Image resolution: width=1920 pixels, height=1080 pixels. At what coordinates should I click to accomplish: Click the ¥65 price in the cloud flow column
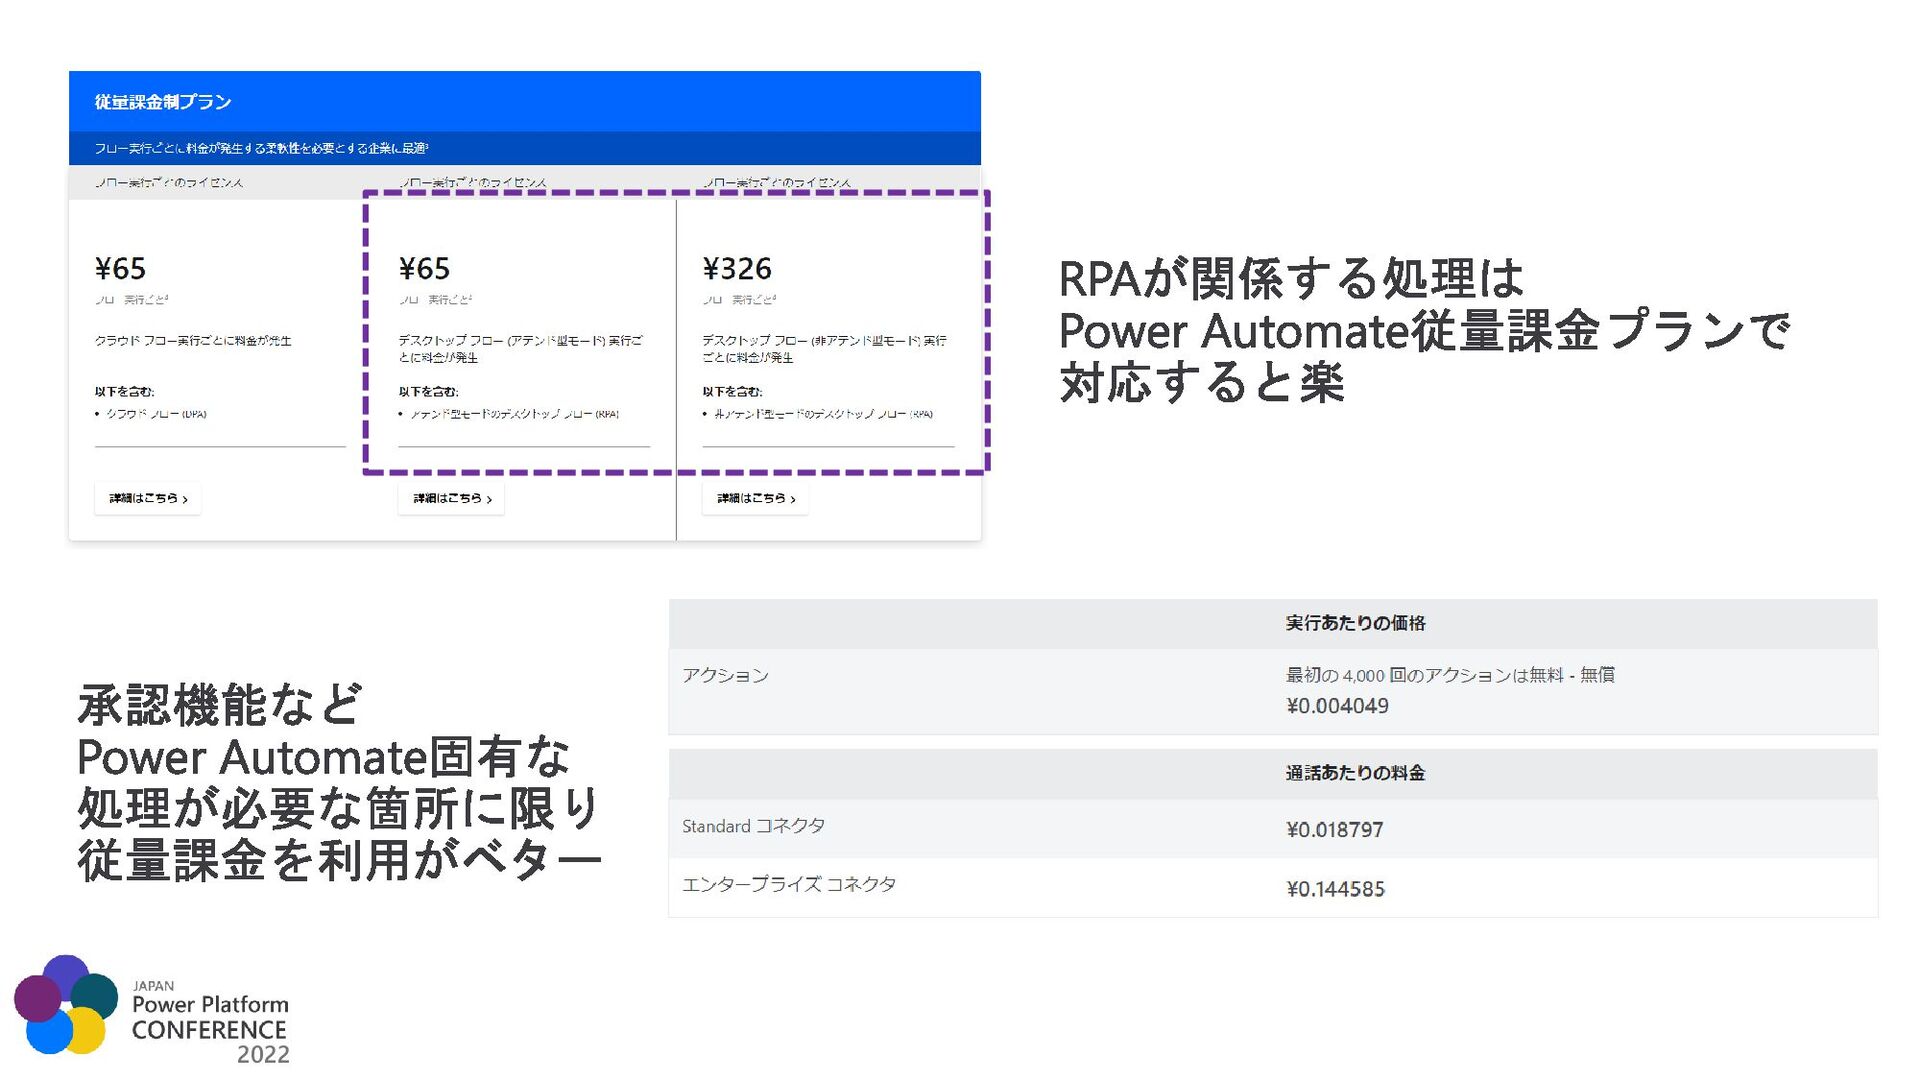[120, 269]
